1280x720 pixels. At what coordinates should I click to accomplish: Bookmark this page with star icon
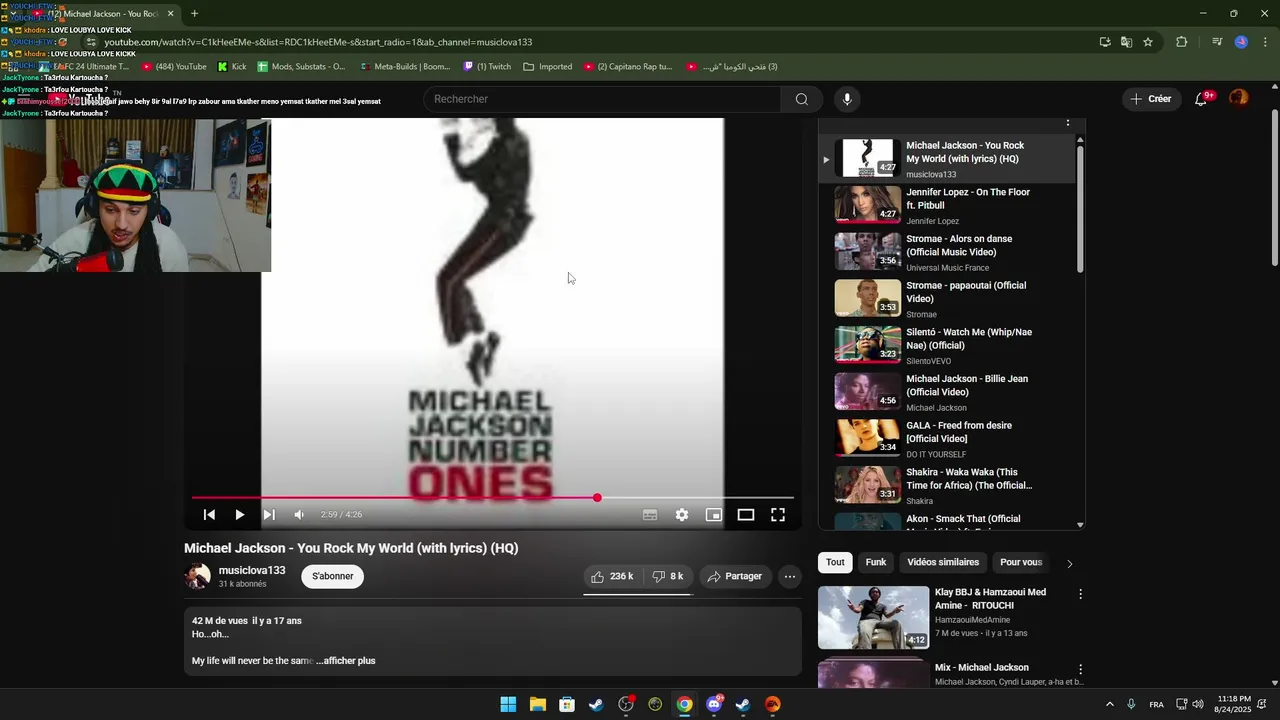tap(1148, 42)
